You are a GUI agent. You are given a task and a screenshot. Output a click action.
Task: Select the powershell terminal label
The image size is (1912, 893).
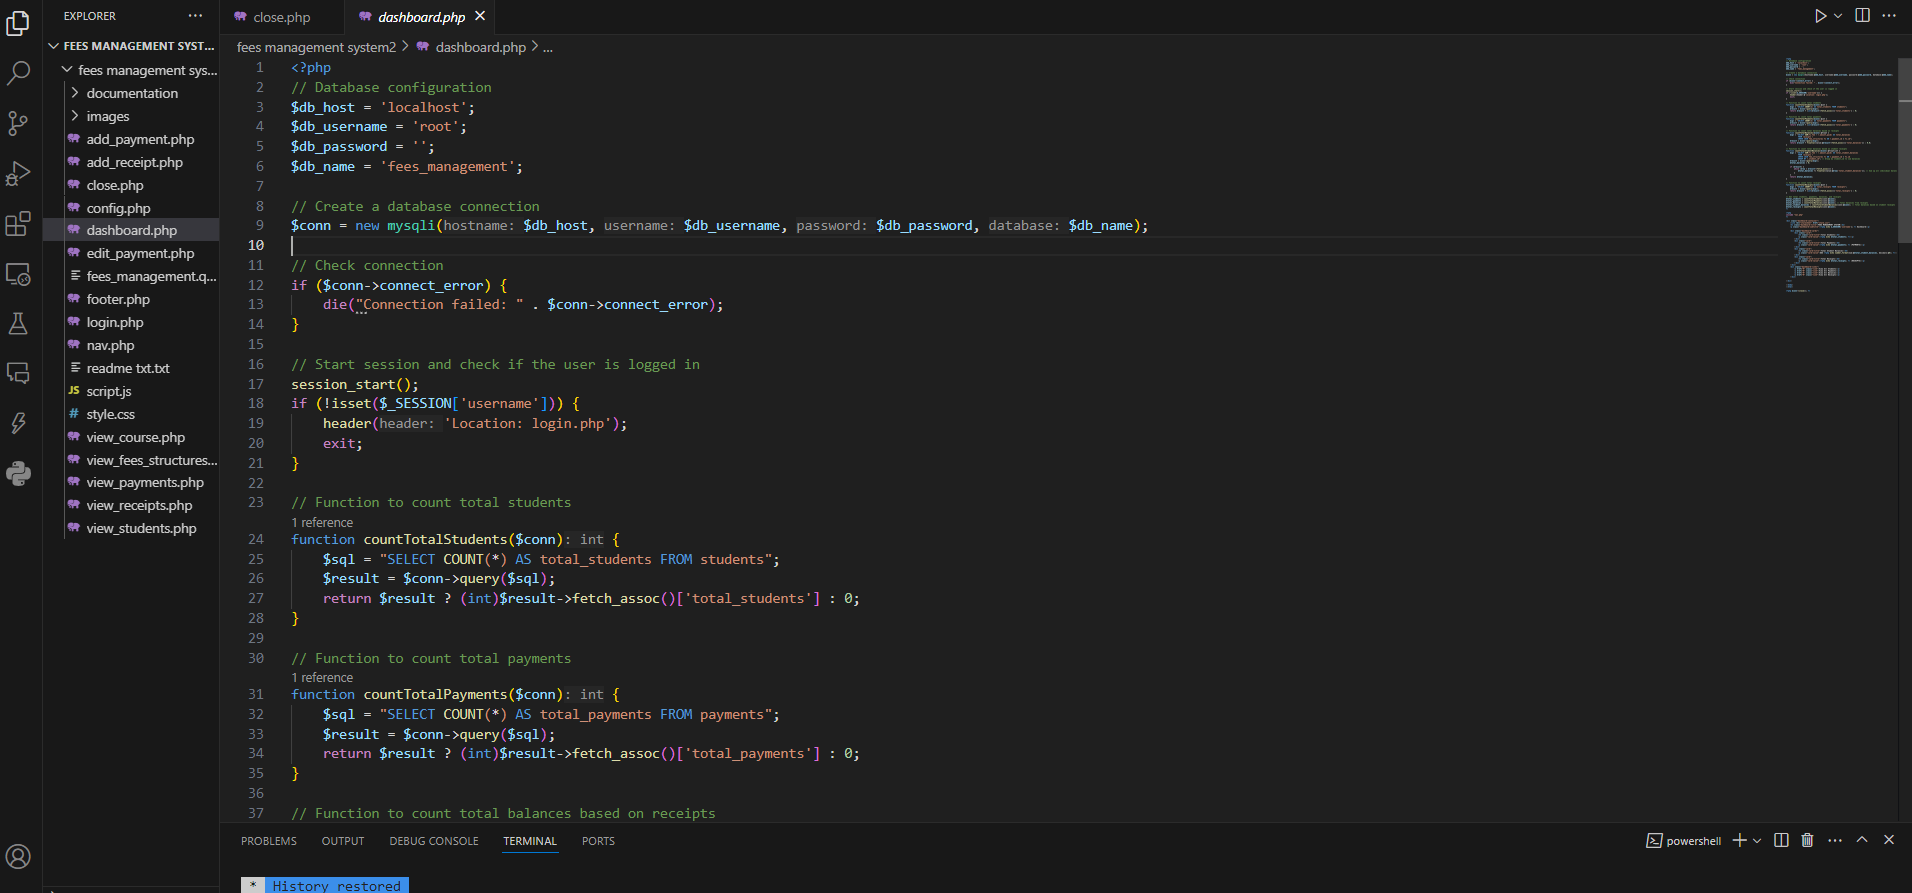pos(1684,841)
